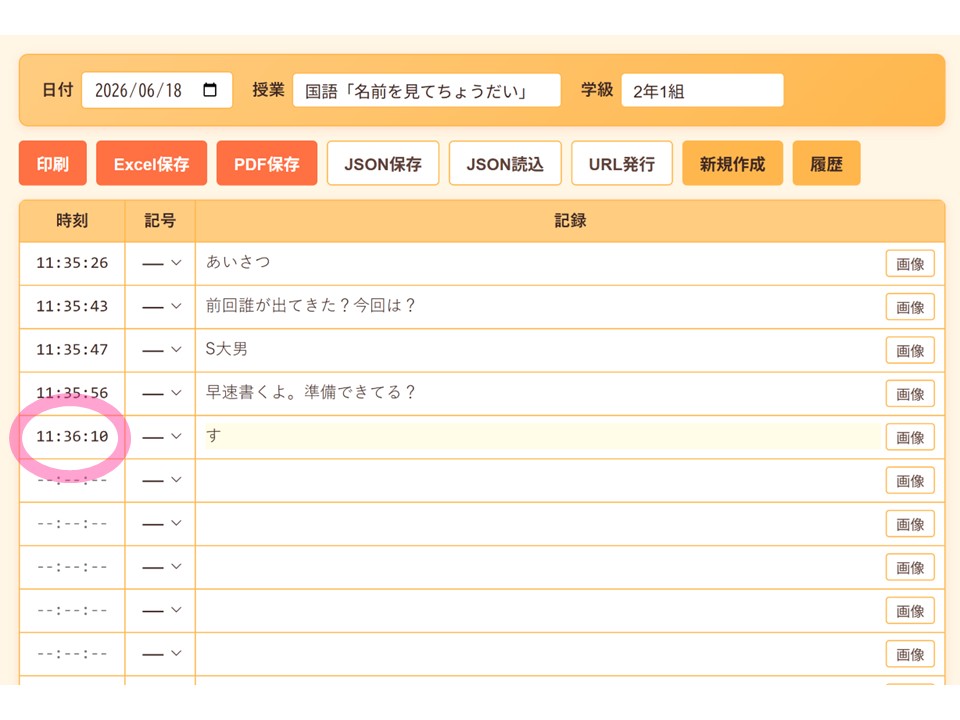Image resolution: width=960 pixels, height=720 pixels.
Task: Click the 印刷 print button
Action: 53,163
